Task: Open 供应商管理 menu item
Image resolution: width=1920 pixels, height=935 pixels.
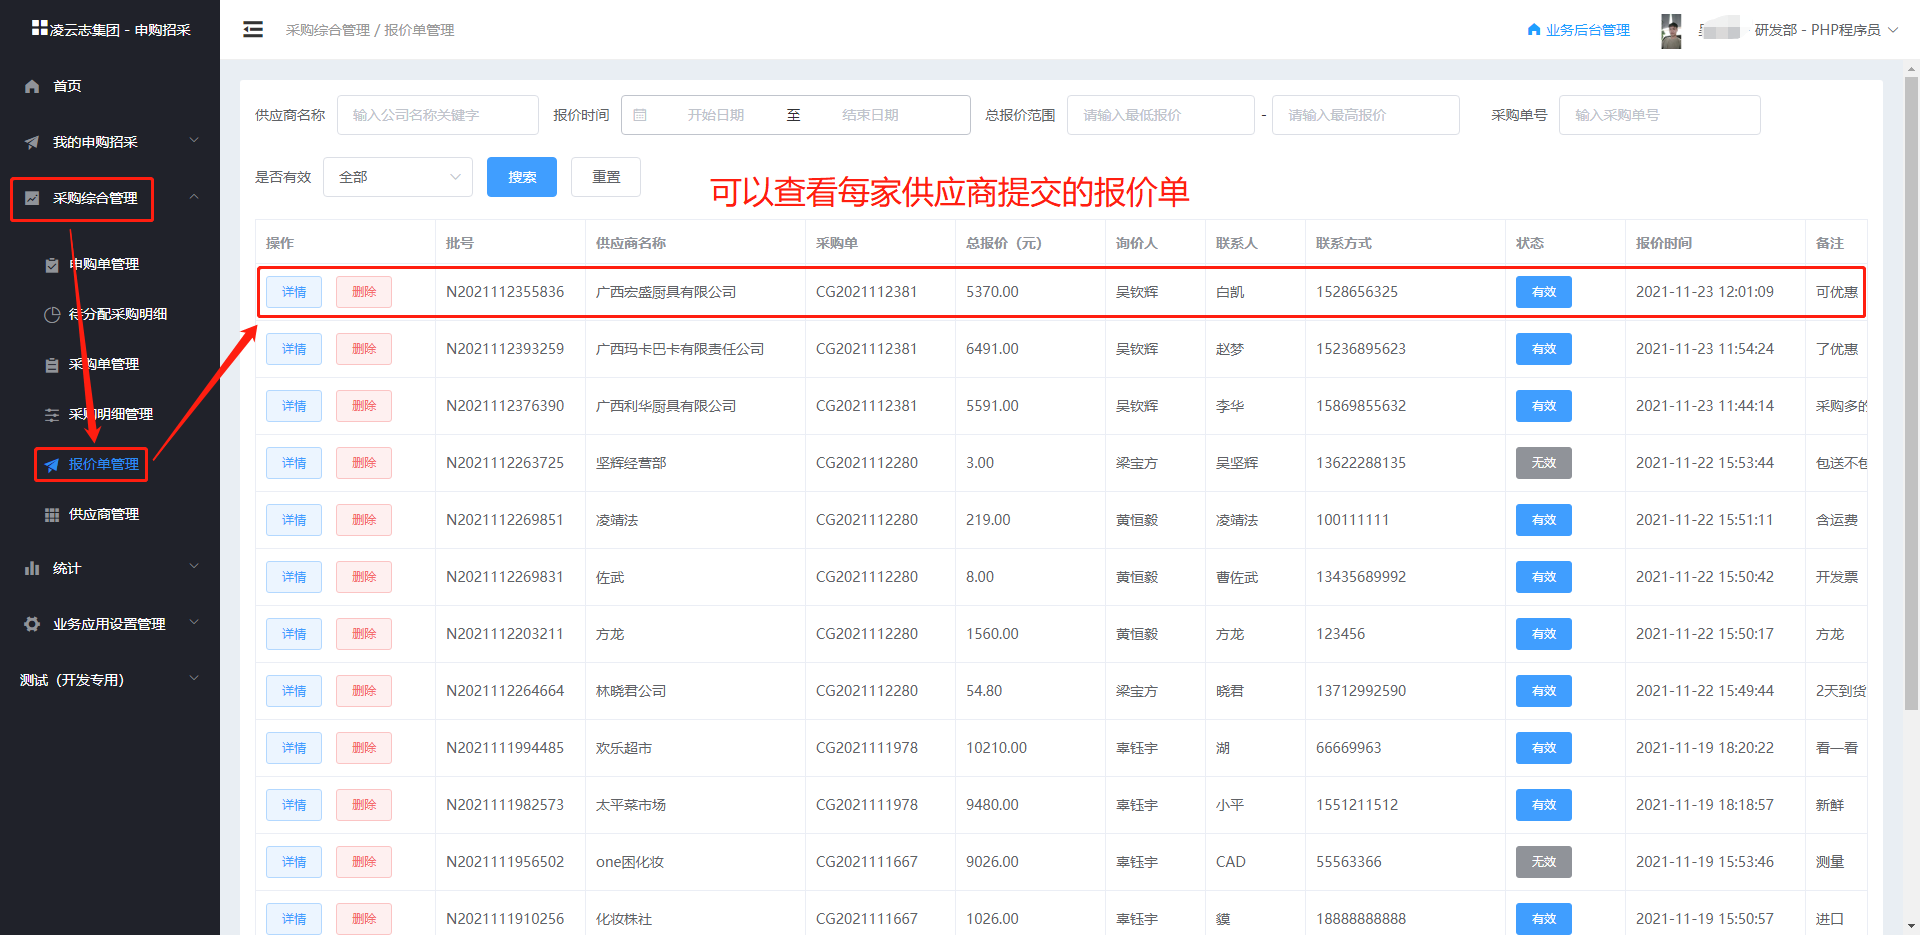Action: point(104,514)
